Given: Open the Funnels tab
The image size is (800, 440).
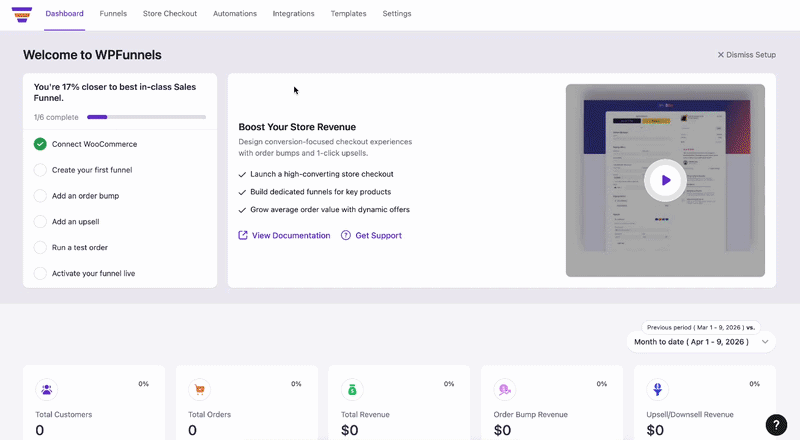Looking at the screenshot, I should tap(113, 14).
